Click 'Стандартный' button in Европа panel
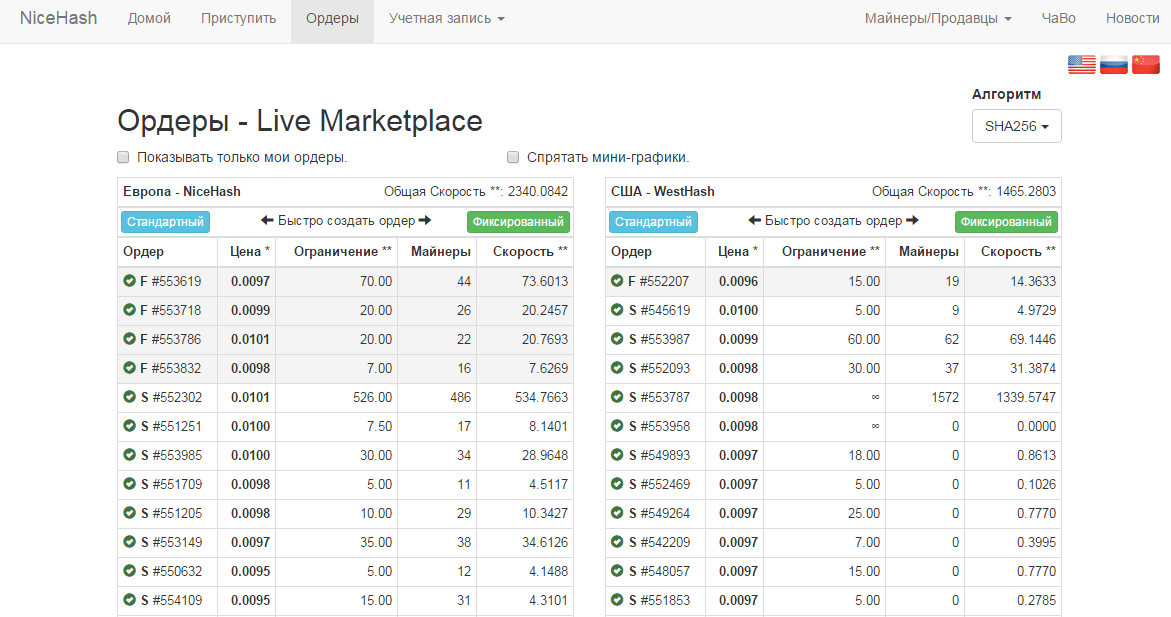This screenshot has width=1171, height=617. (x=165, y=222)
